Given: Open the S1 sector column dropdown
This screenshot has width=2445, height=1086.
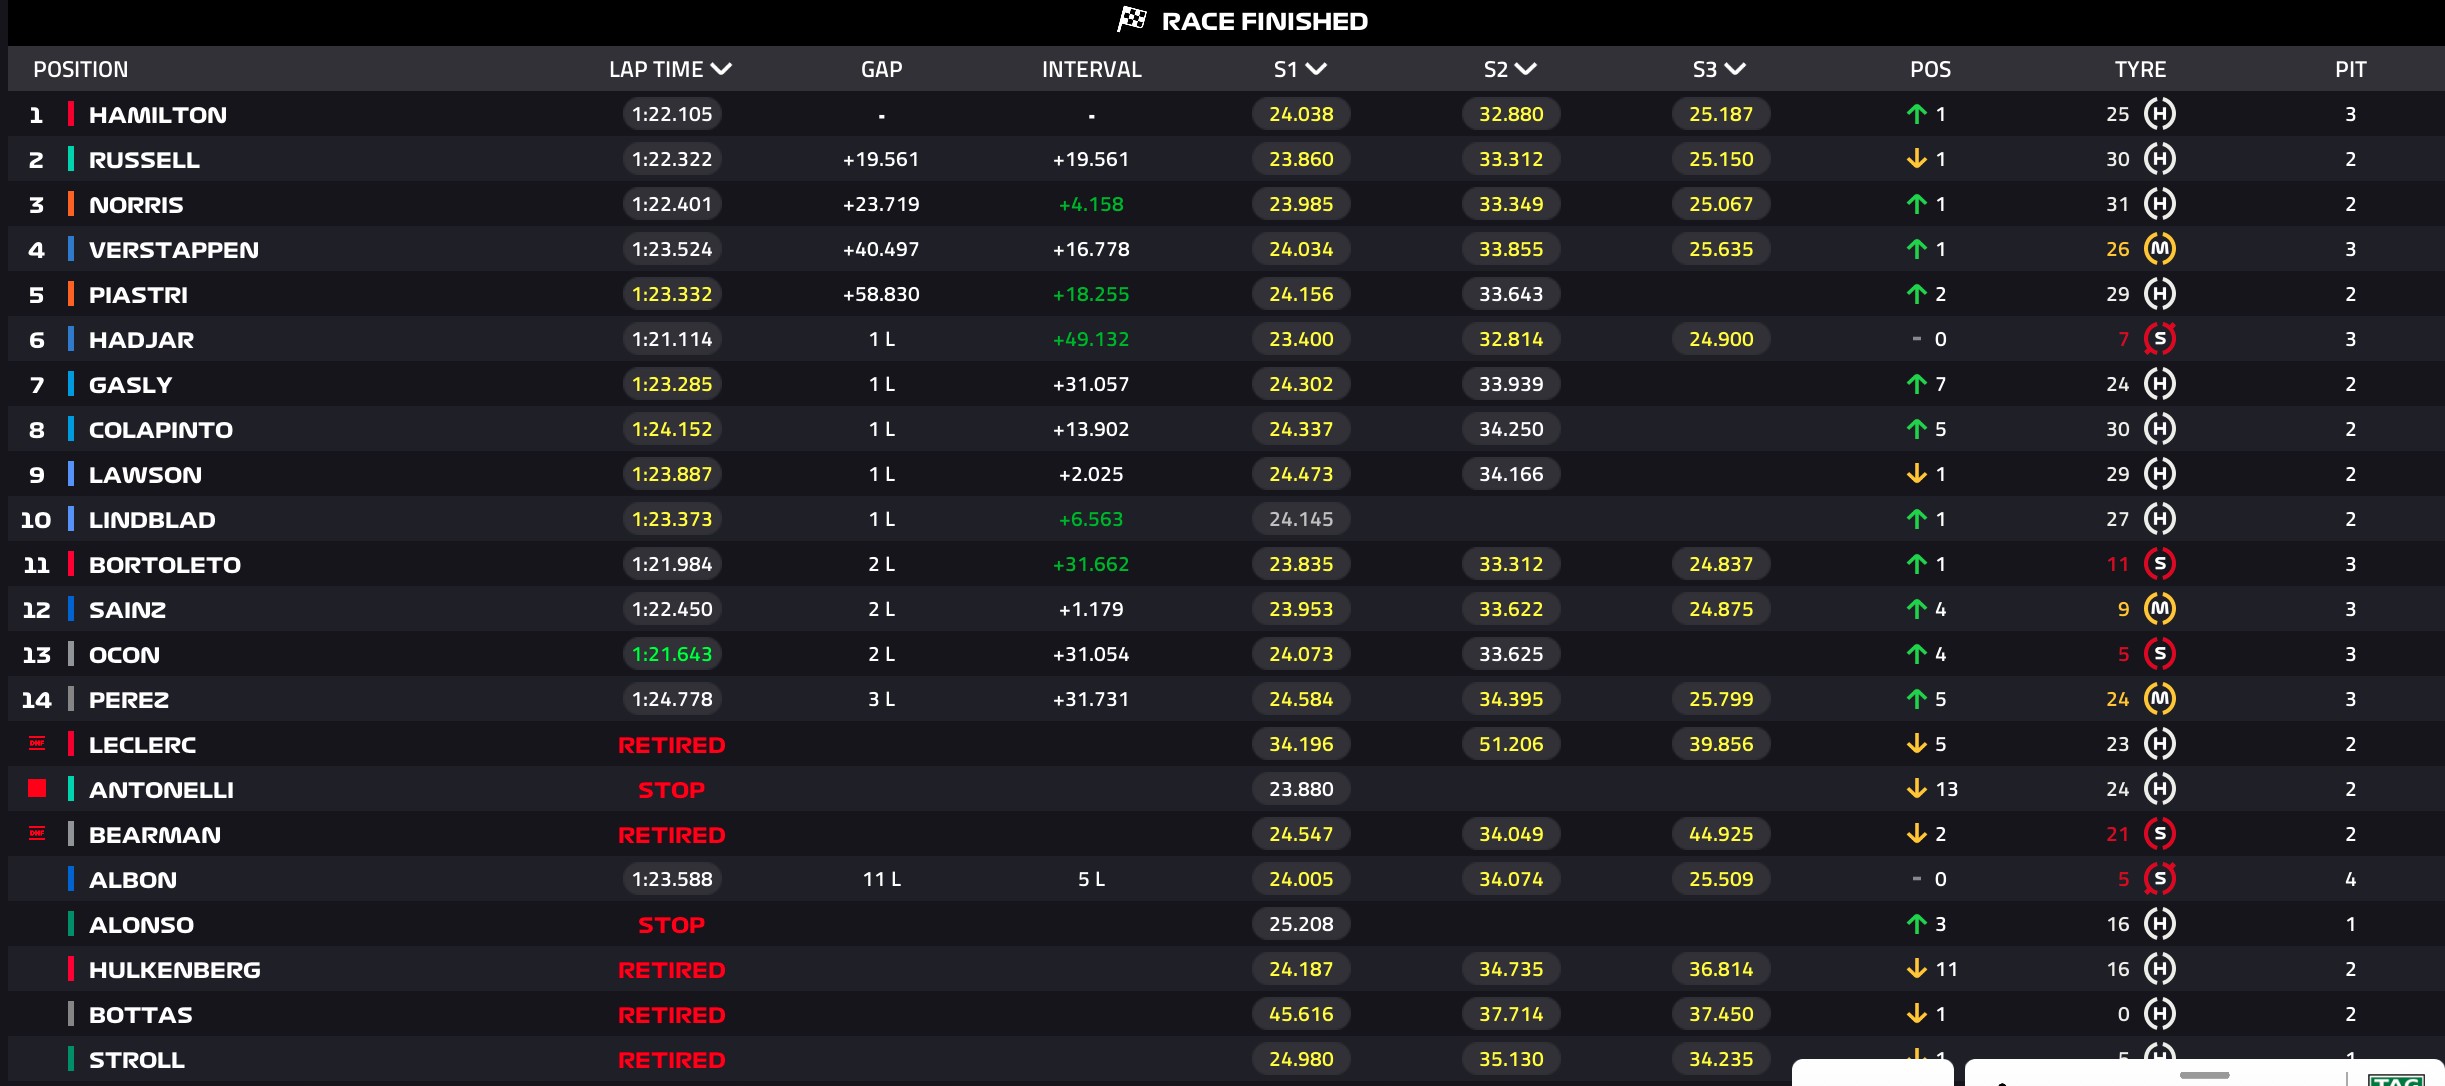Looking at the screenshot, I should 1316,69.
